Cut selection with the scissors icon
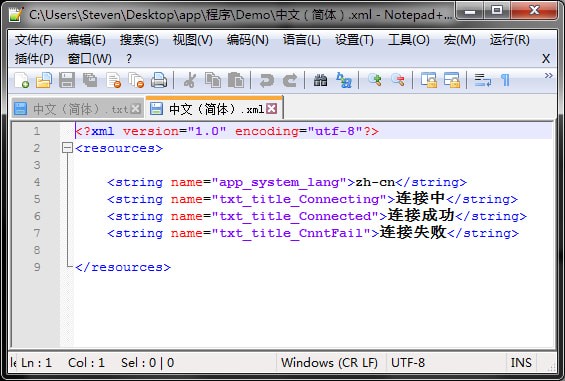 click(190, 80)
